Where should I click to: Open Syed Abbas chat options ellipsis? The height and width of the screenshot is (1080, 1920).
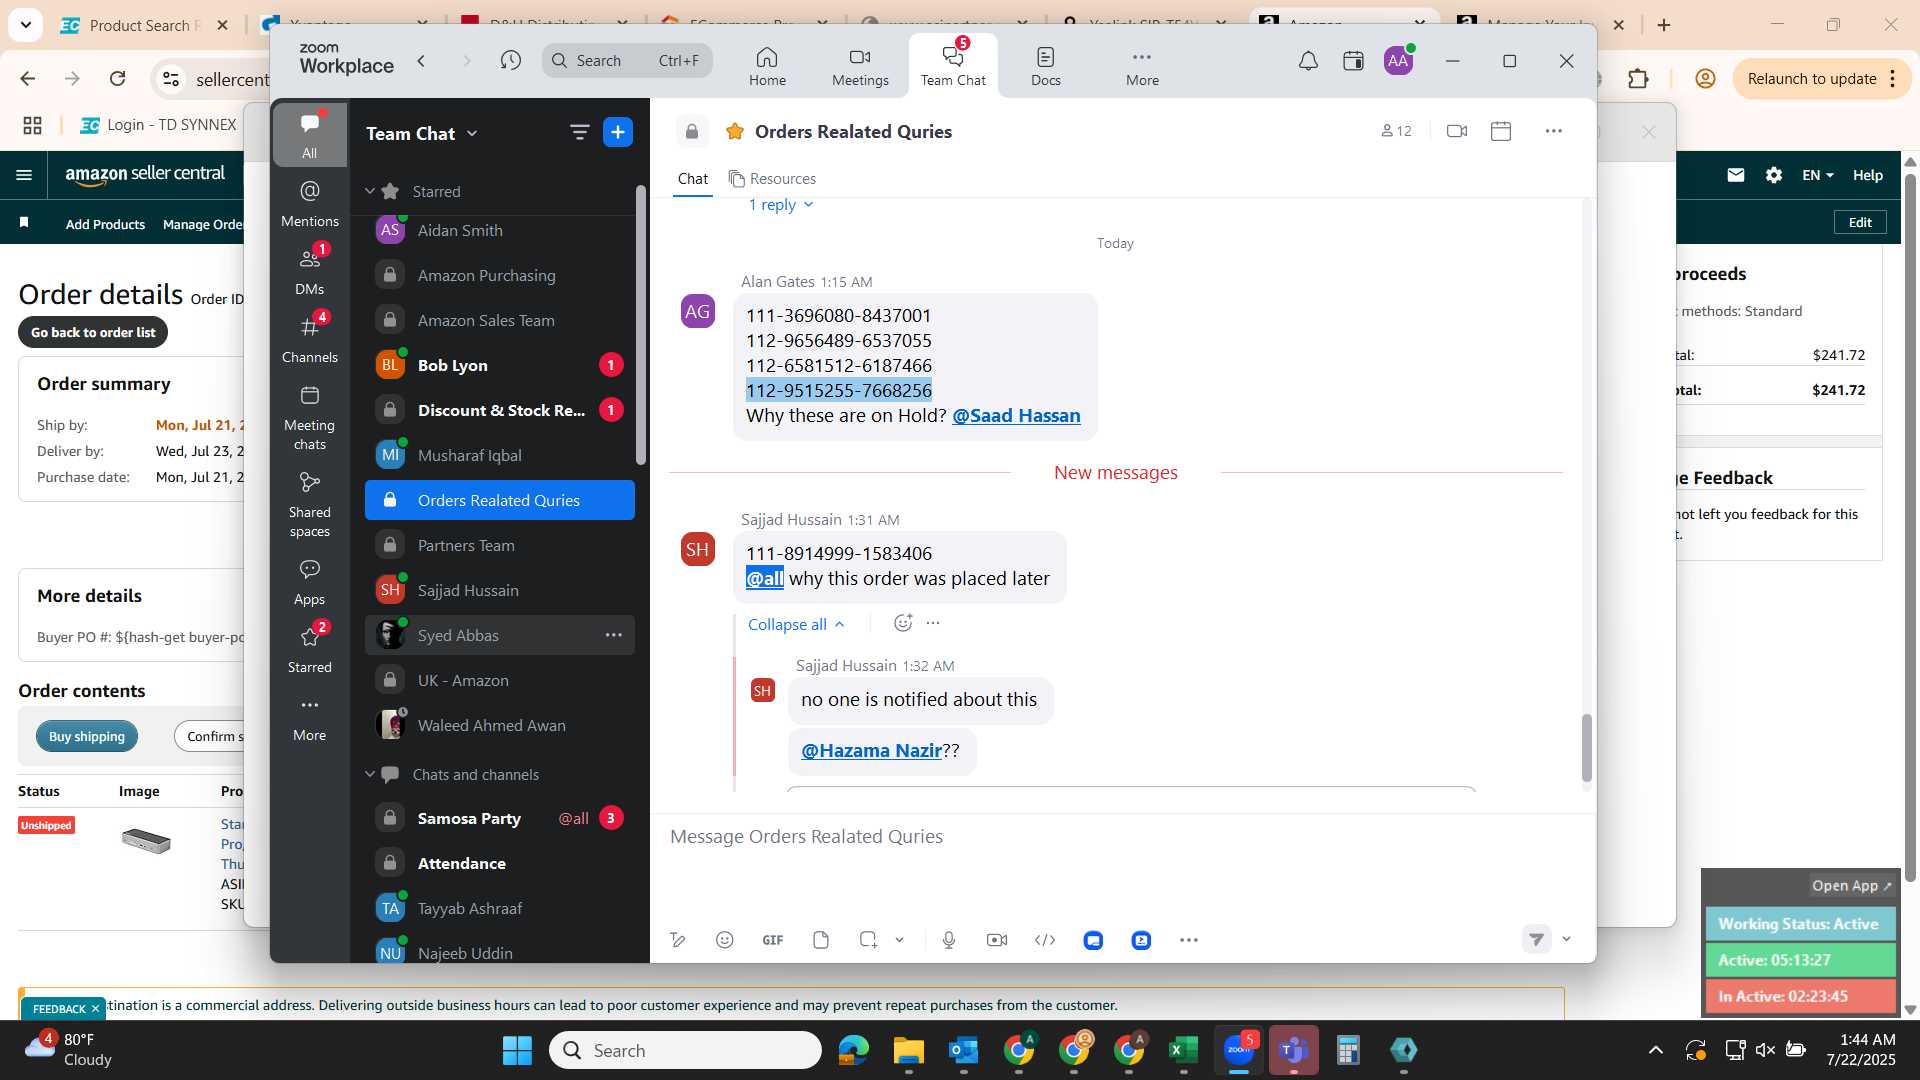[x=613, y=635]
